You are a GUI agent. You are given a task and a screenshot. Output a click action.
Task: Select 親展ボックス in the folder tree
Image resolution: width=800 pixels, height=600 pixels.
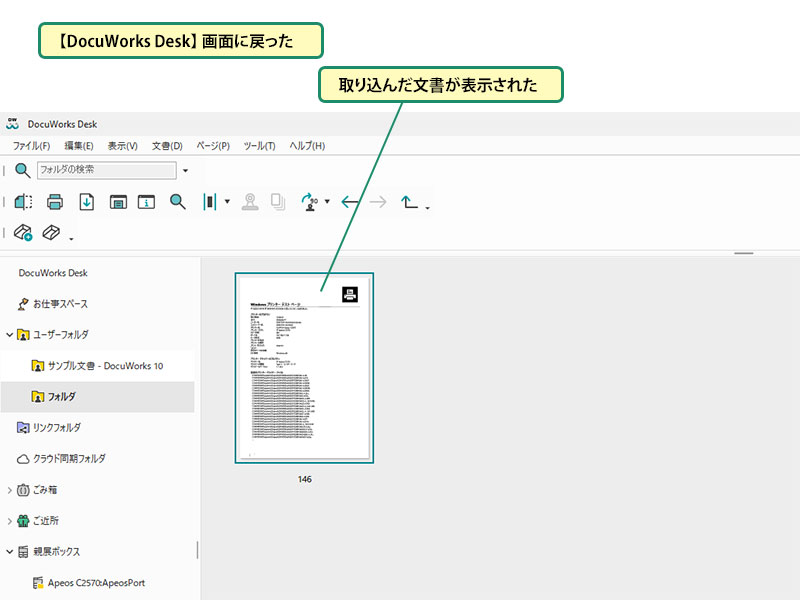coord(57,552)
